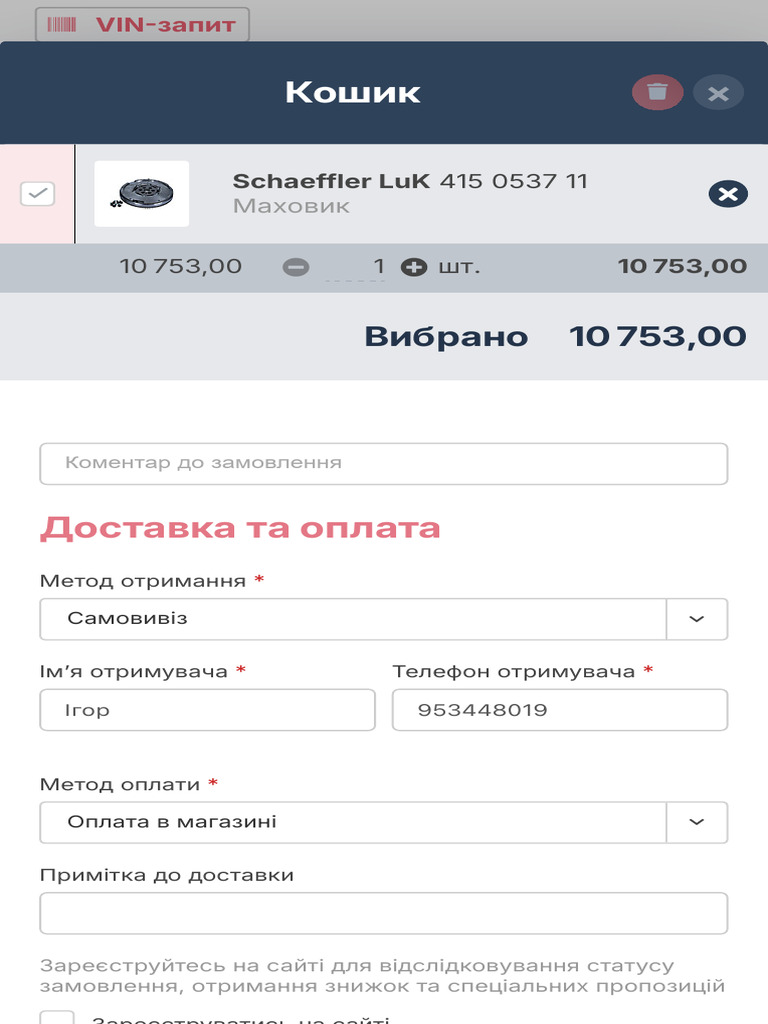Close the Кошик cart panel
This screenshot has height=1024, width=768.
718,94
